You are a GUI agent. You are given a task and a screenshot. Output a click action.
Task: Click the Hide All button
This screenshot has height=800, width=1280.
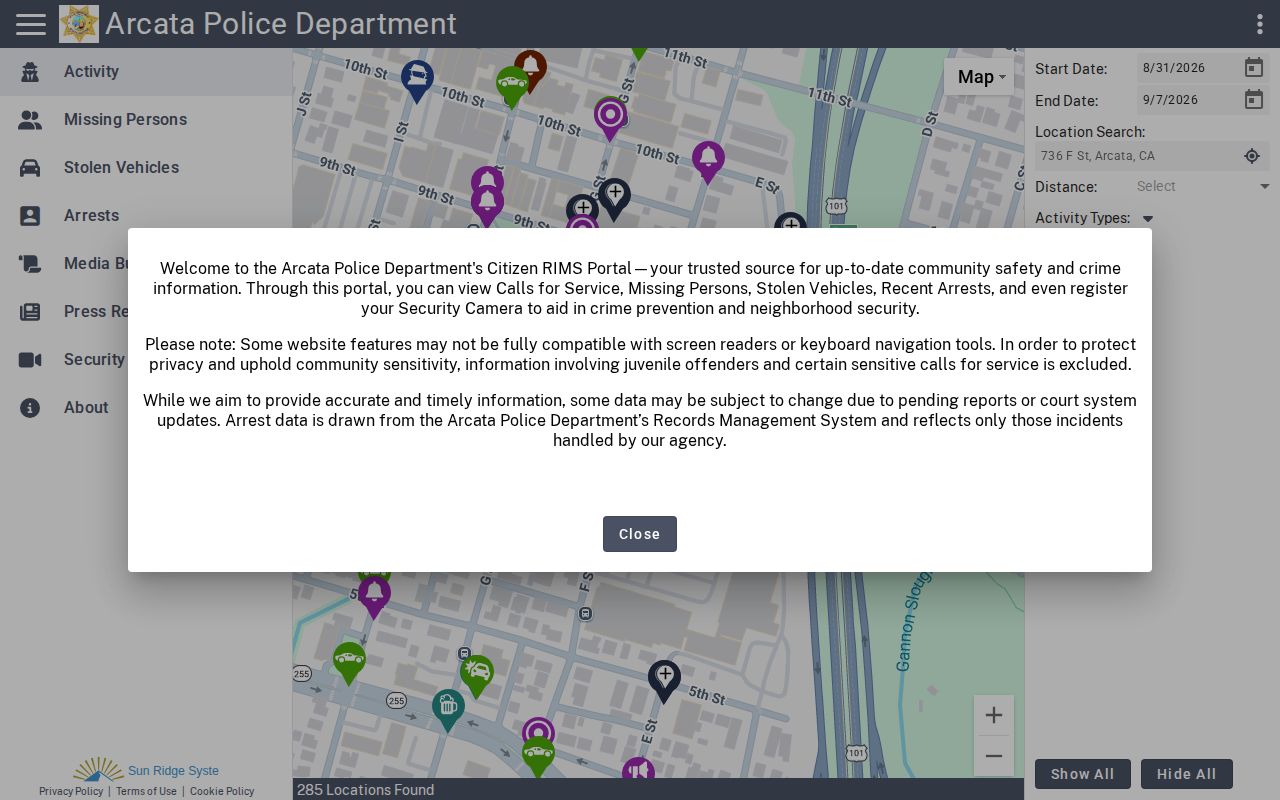point(1187,774)
